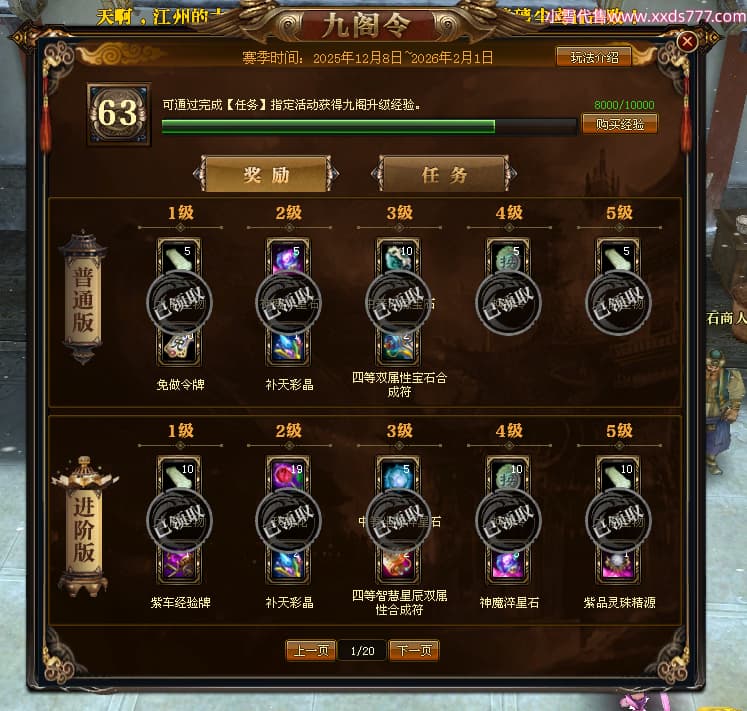Screen dimensions: 747x711
Task: Close the 九阁令 window with red X
Action: coord(687,41)
